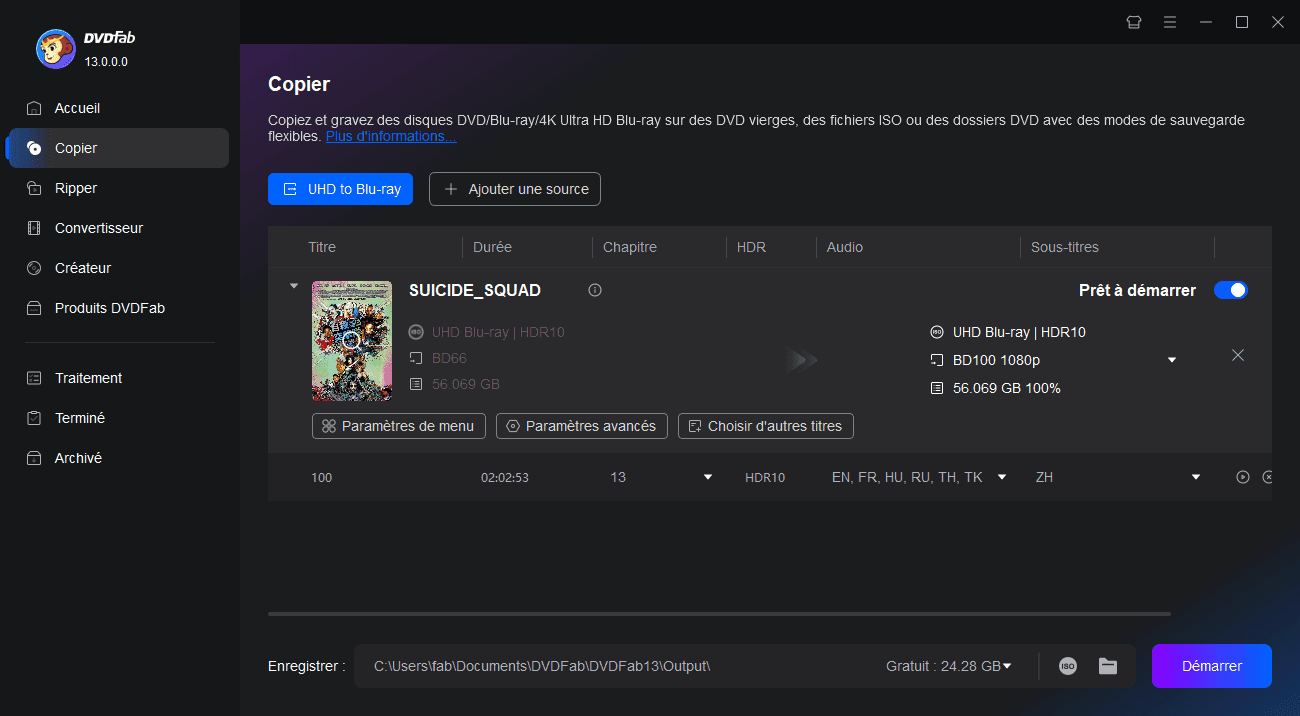This screenshot has width=1300, height=716.
Task: Click the HDR10 cell of title 100
Action: [765, 478]
